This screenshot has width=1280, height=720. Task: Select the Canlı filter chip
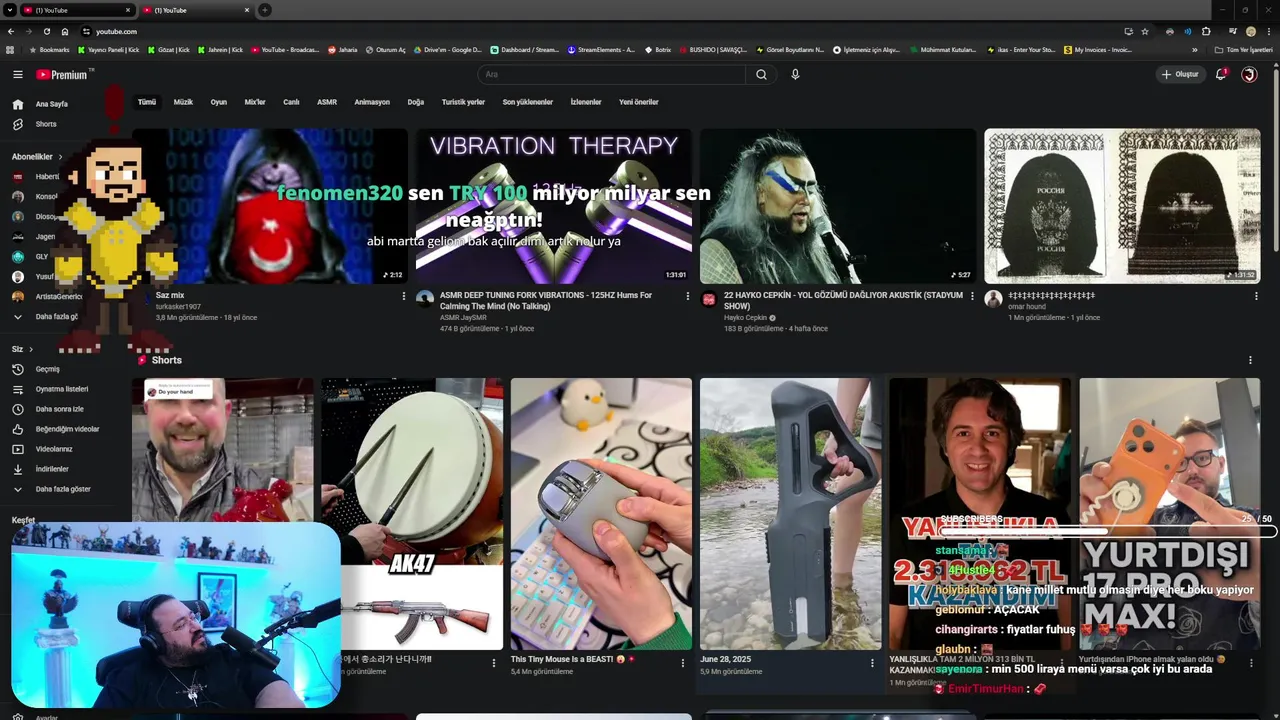[291, 102]
